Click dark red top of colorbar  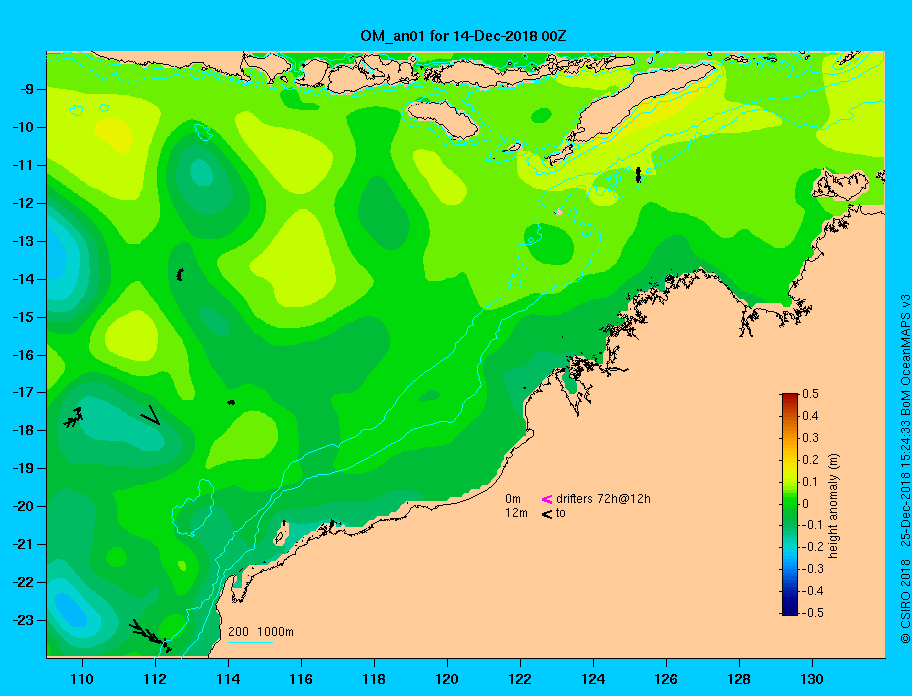coord(790,397)
